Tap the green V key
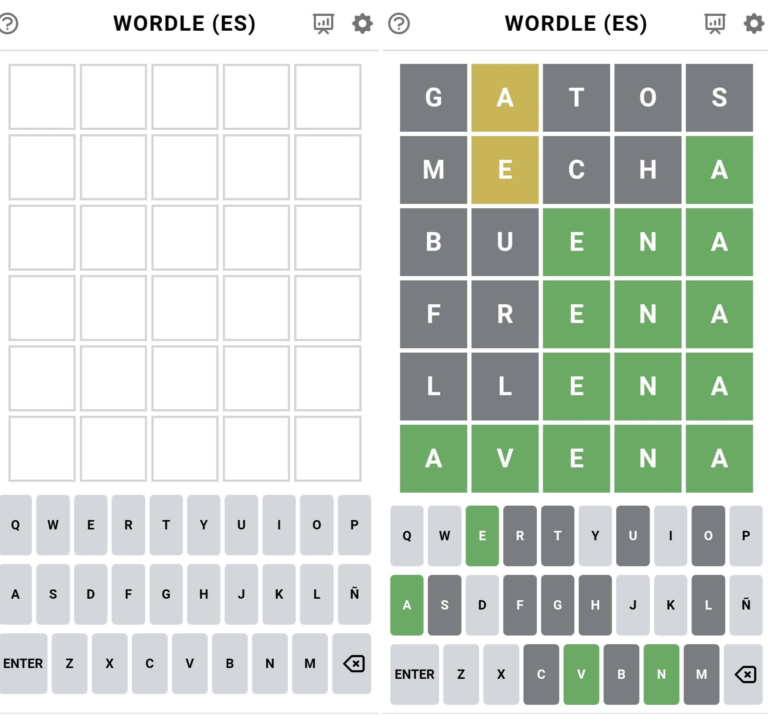The width and height of the screenshot is (768, 716). (581, 674)
